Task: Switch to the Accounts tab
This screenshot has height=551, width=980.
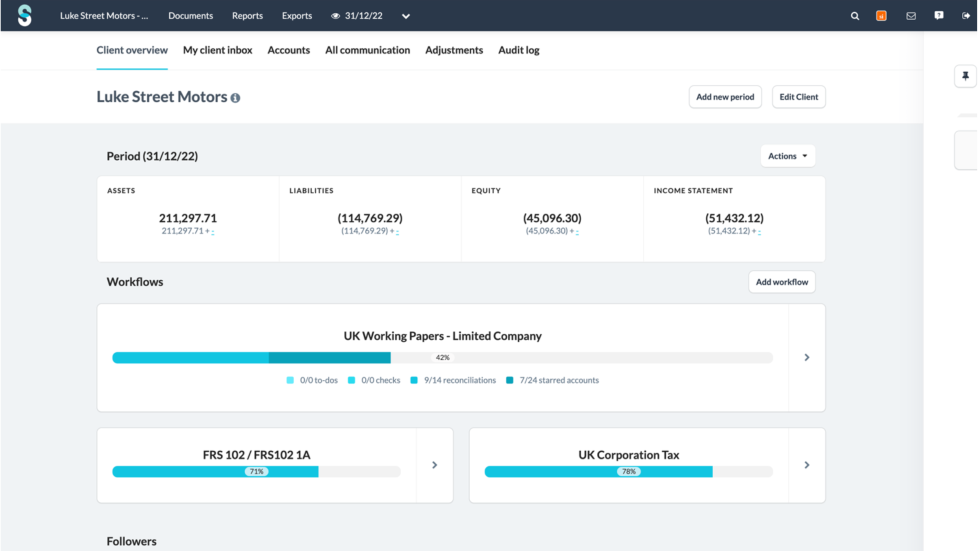Action: (288, 50)
